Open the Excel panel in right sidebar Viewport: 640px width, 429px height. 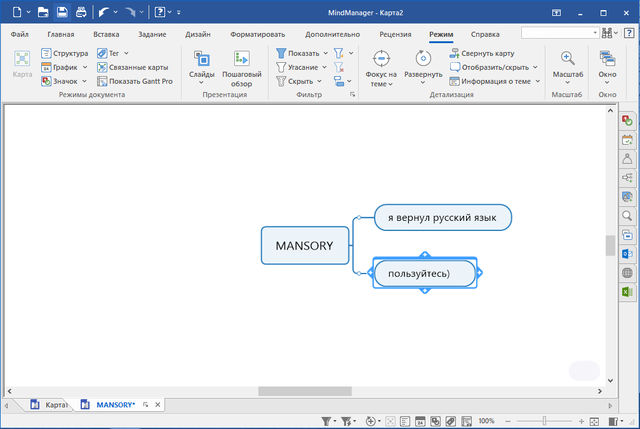pos(627,291)
